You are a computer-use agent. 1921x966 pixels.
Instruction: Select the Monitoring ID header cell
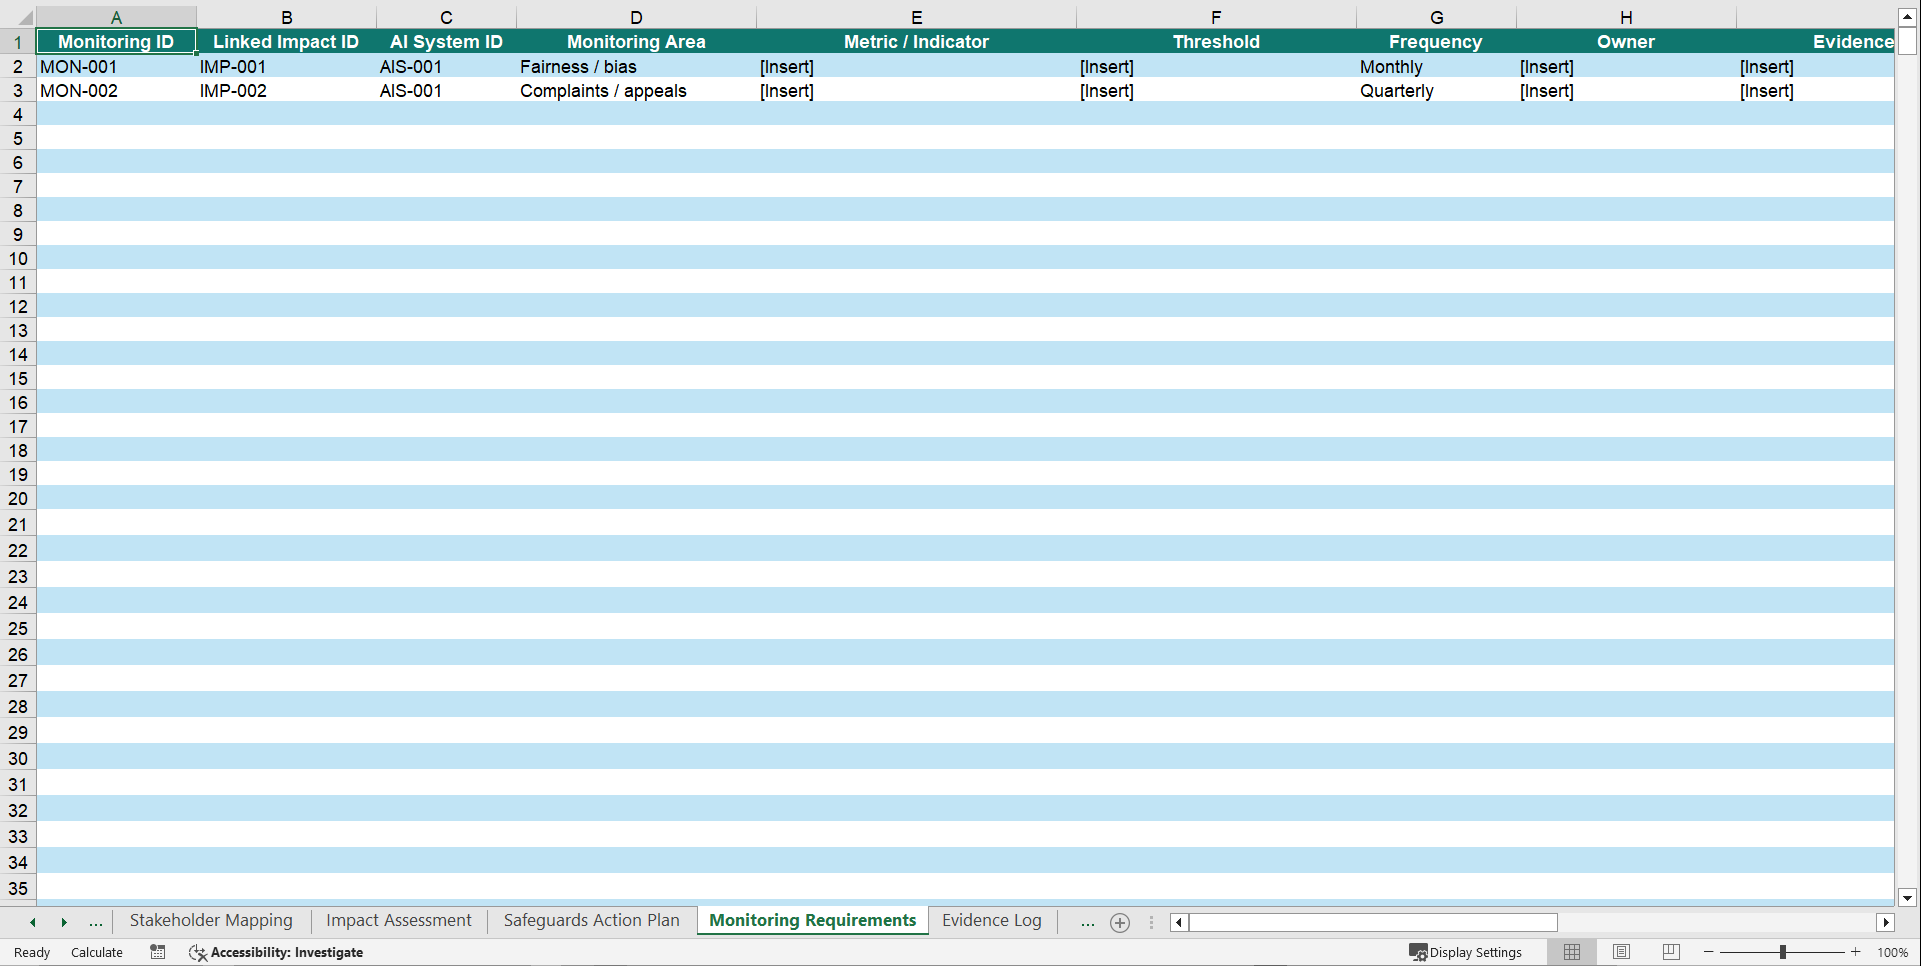click(x=116, y=41)
